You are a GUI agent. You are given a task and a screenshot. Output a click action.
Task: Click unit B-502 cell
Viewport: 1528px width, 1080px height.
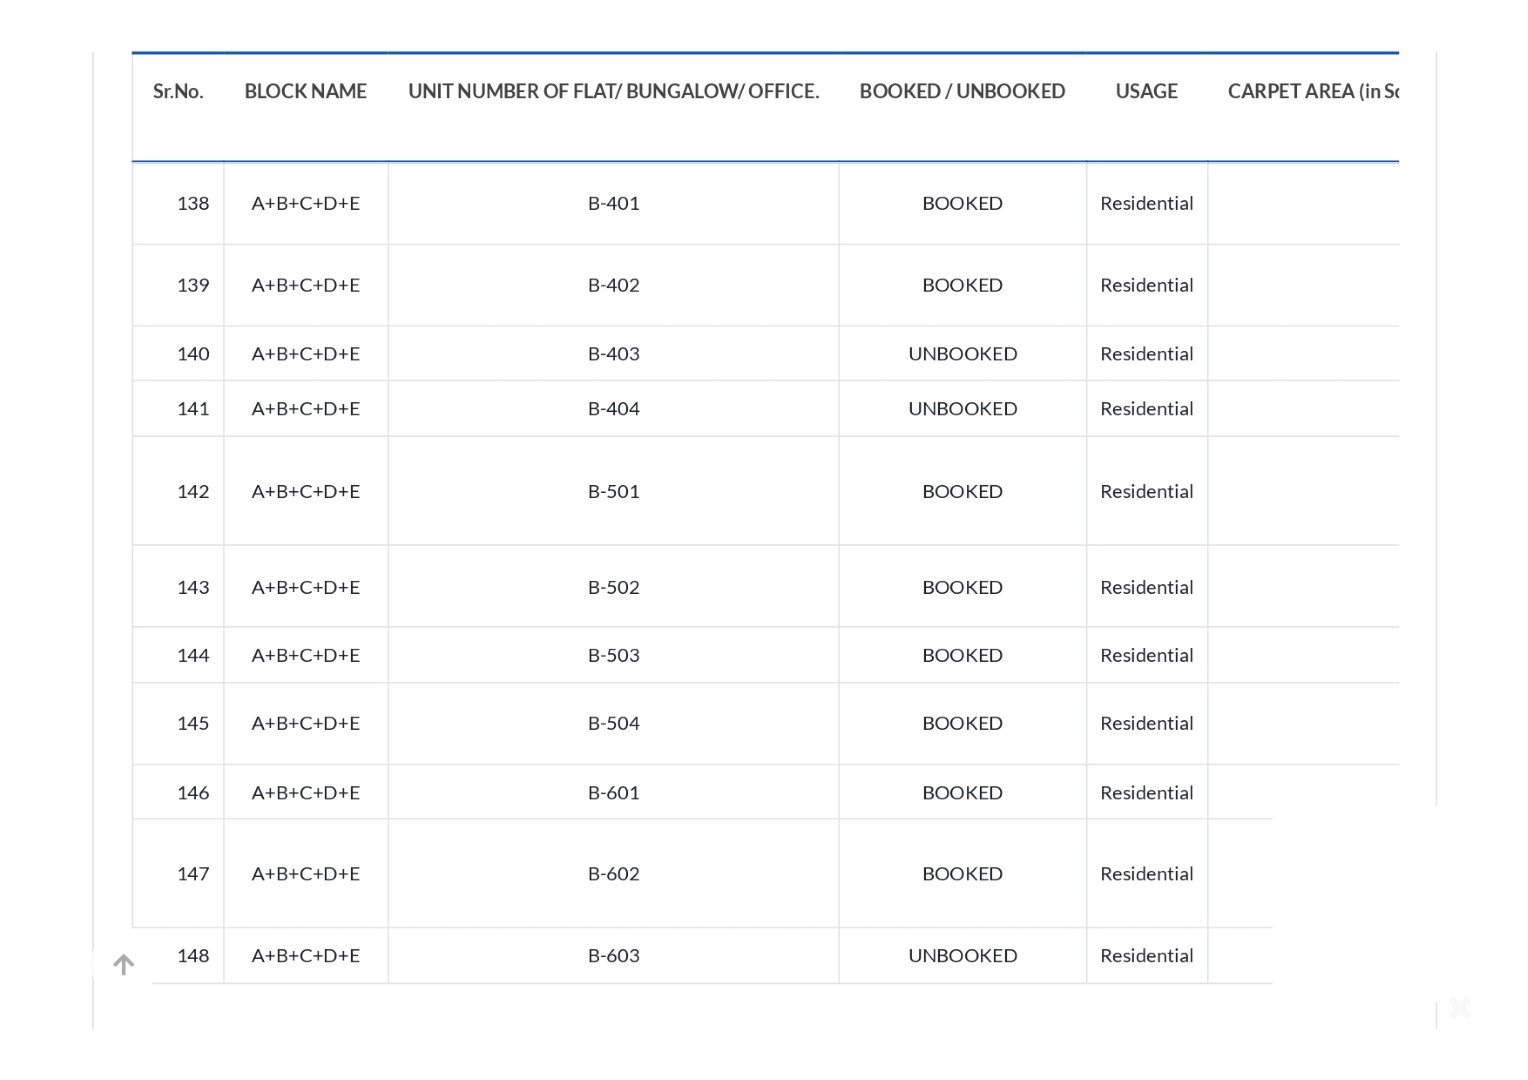pos(613,587)
